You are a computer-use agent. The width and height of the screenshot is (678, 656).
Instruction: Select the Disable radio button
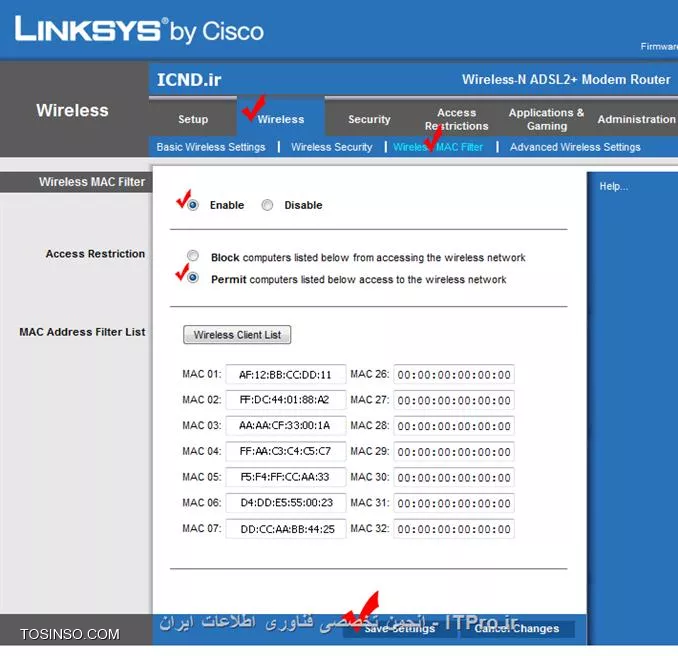(x=267, y=205)
